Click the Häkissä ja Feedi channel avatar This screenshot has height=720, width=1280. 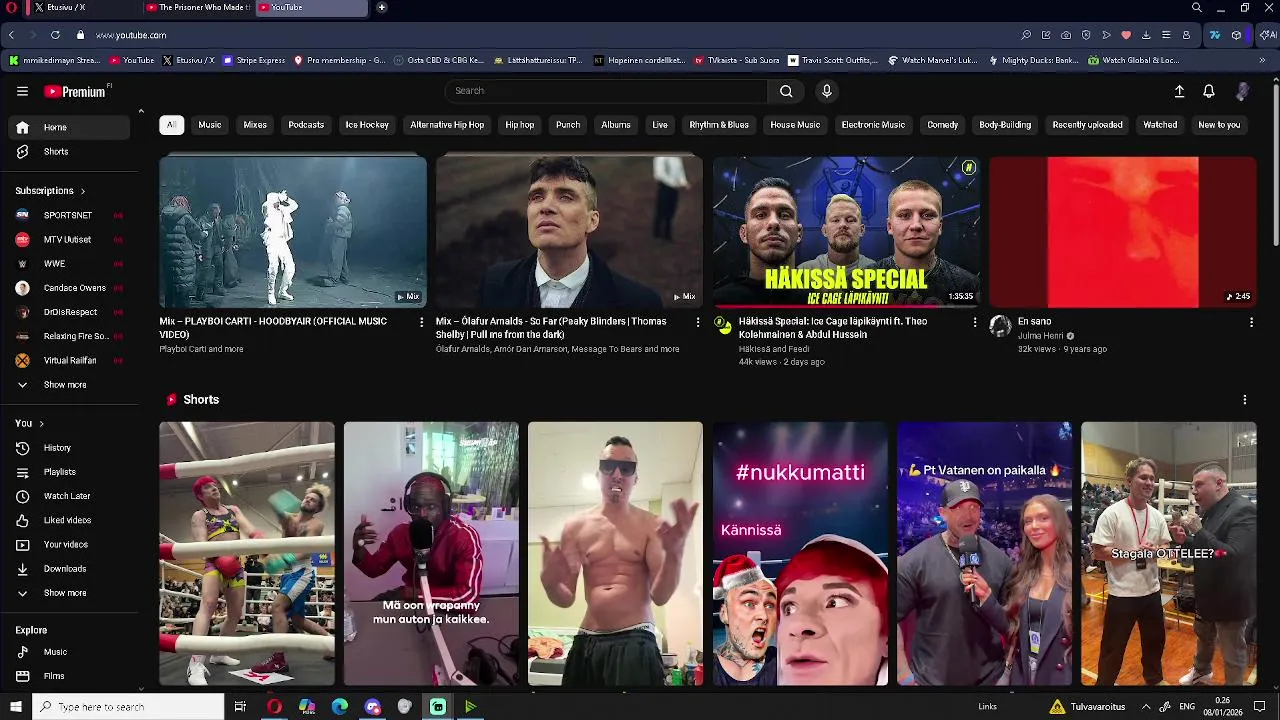click(723, 325)
